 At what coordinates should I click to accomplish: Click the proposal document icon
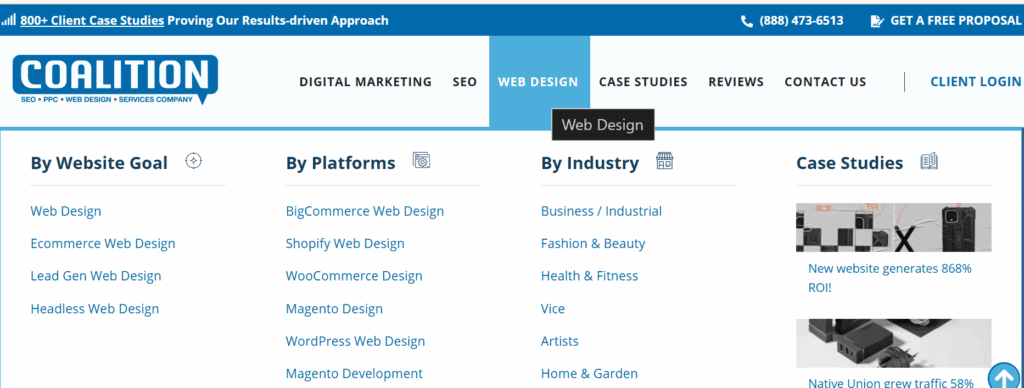tap(877, 21)
